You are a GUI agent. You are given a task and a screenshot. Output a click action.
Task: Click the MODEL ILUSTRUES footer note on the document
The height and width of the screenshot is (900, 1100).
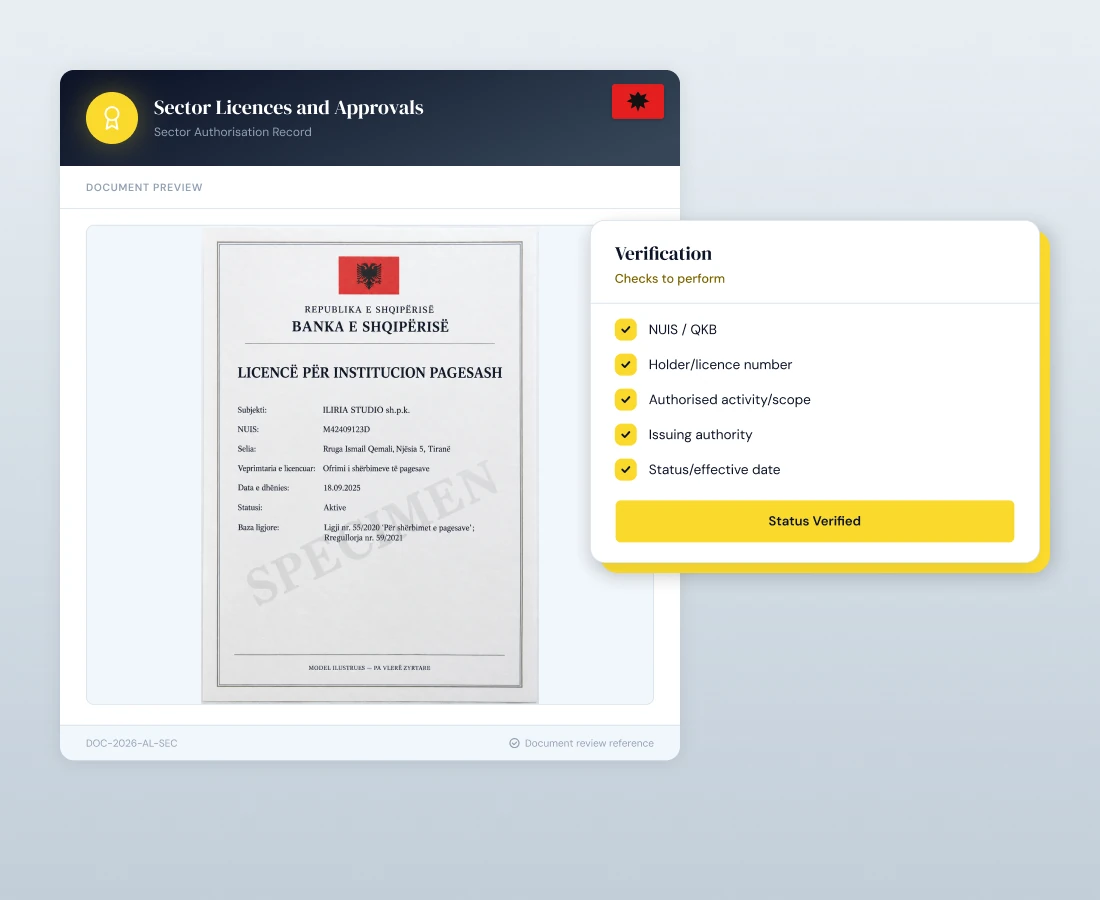370,668
